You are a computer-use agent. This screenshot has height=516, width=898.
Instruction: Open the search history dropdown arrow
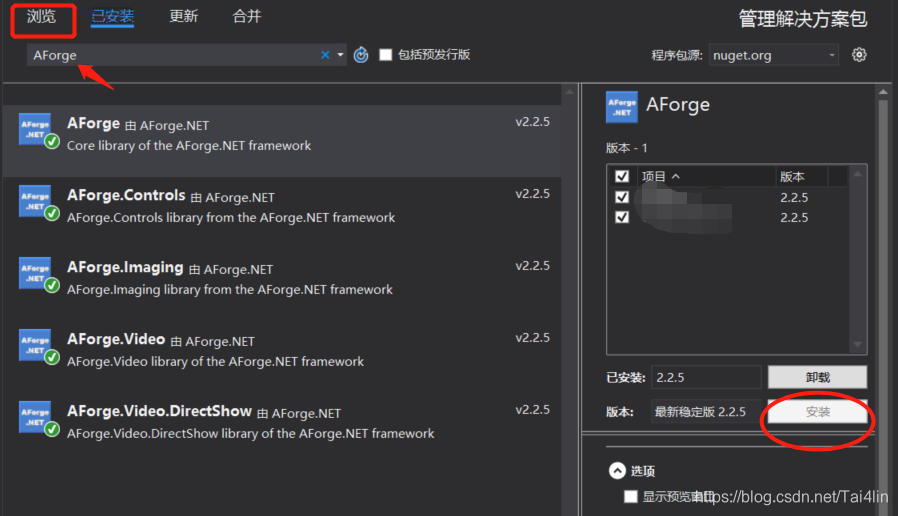click(340, 55)
